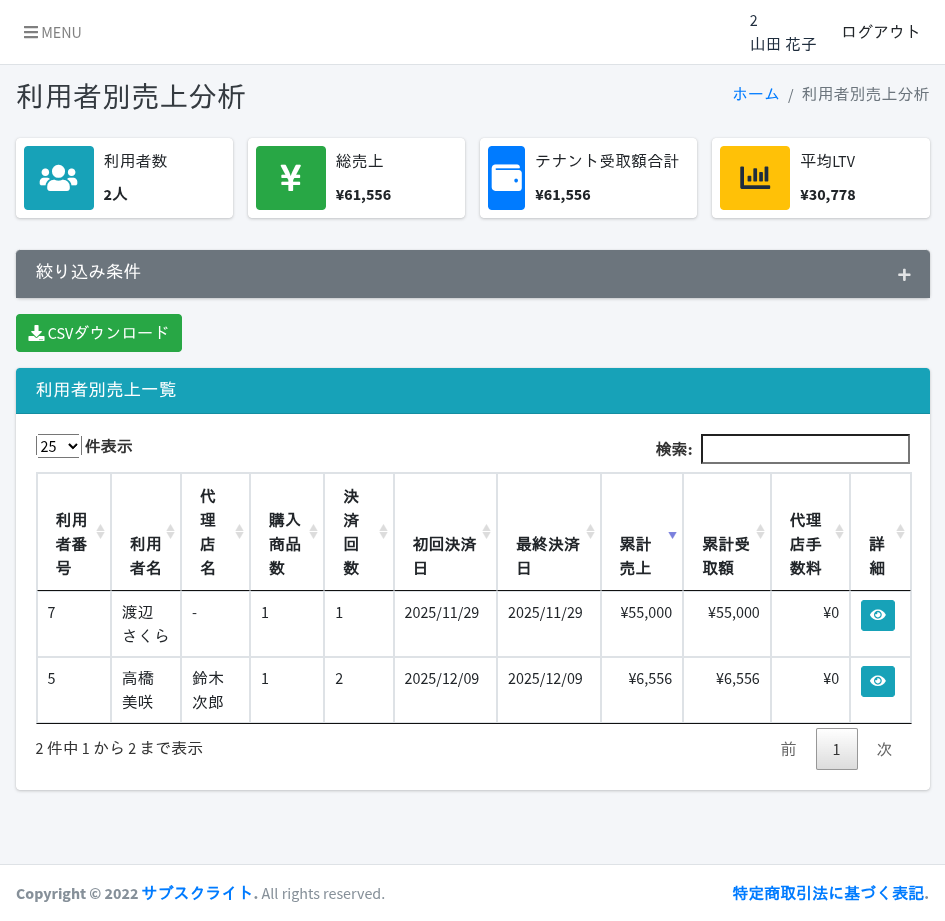Screen dimensions: 945x921
Task: Open detail eye icon for 高橋 美咲
Action: click(x=877, y=681)
